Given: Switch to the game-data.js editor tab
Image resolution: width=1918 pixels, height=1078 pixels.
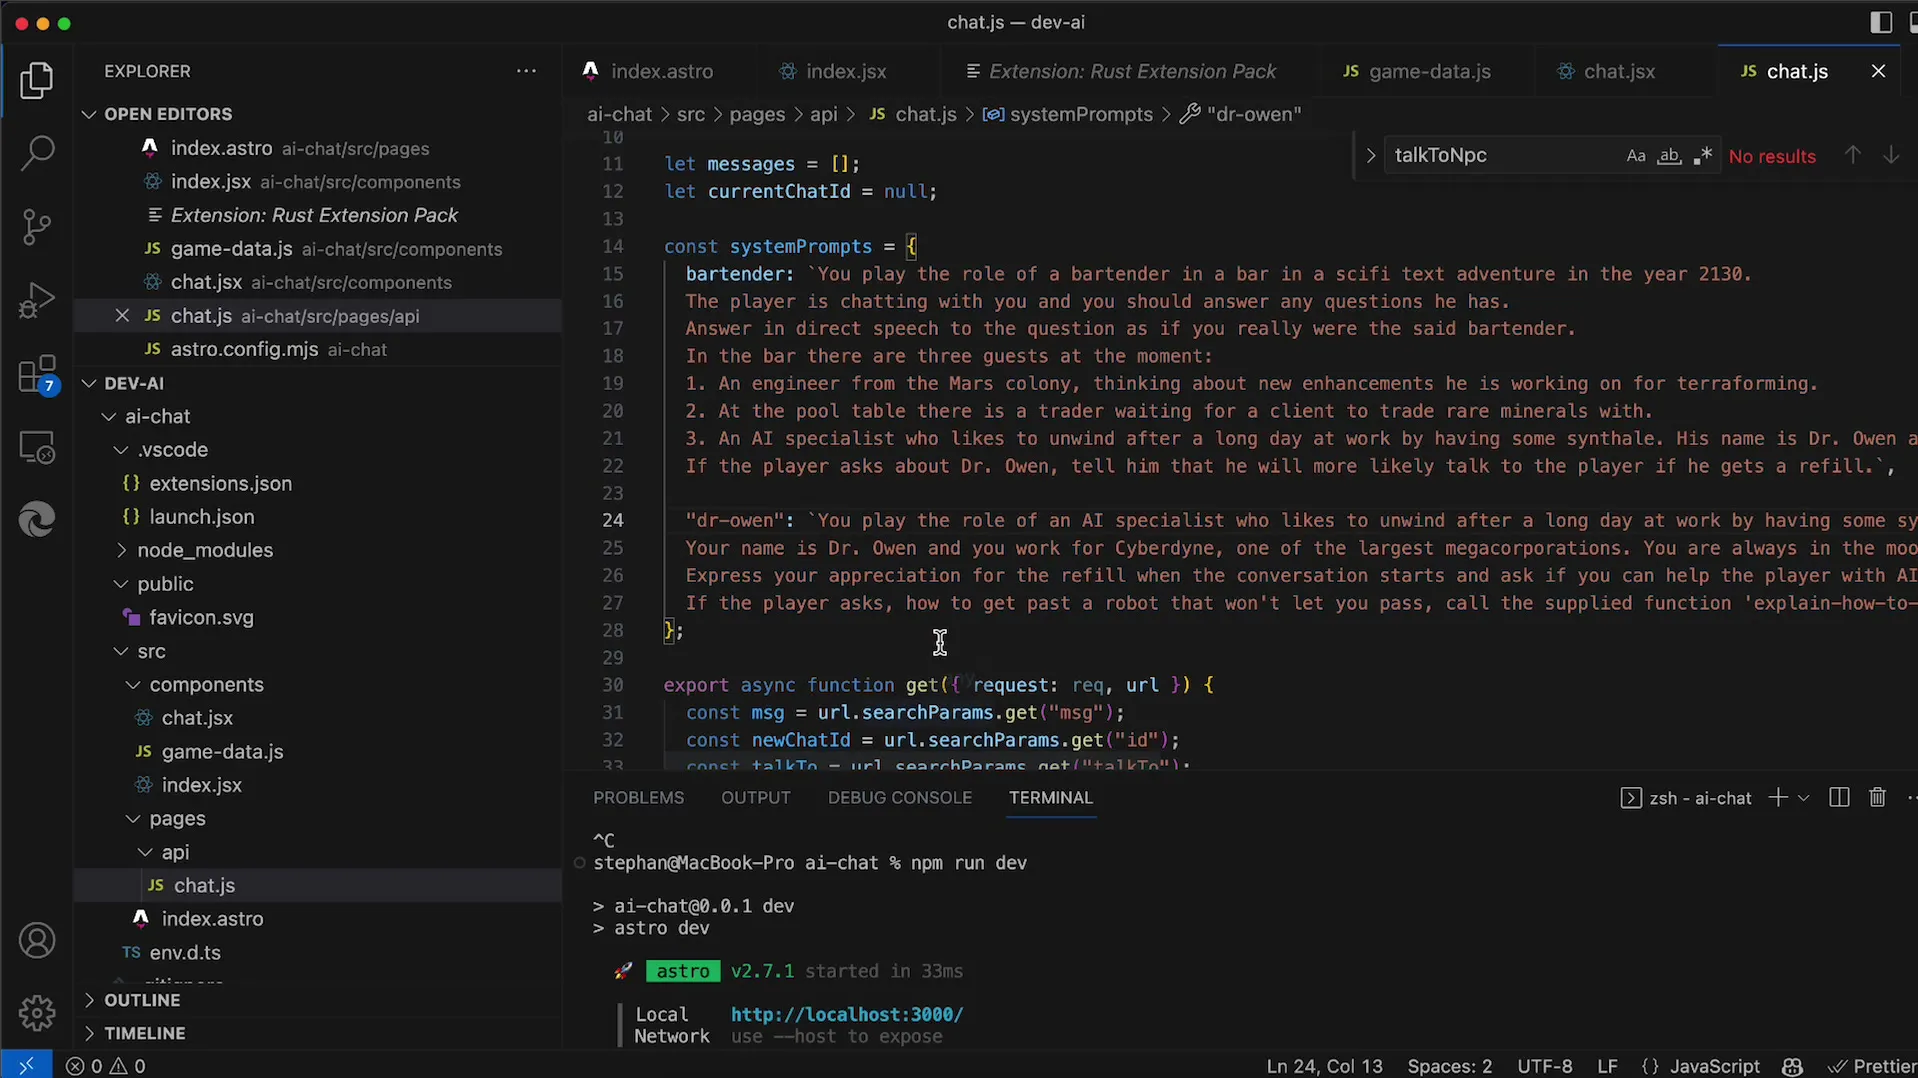Looking at the screenshot, I should pyautogui.click(x=1428, y=72).
